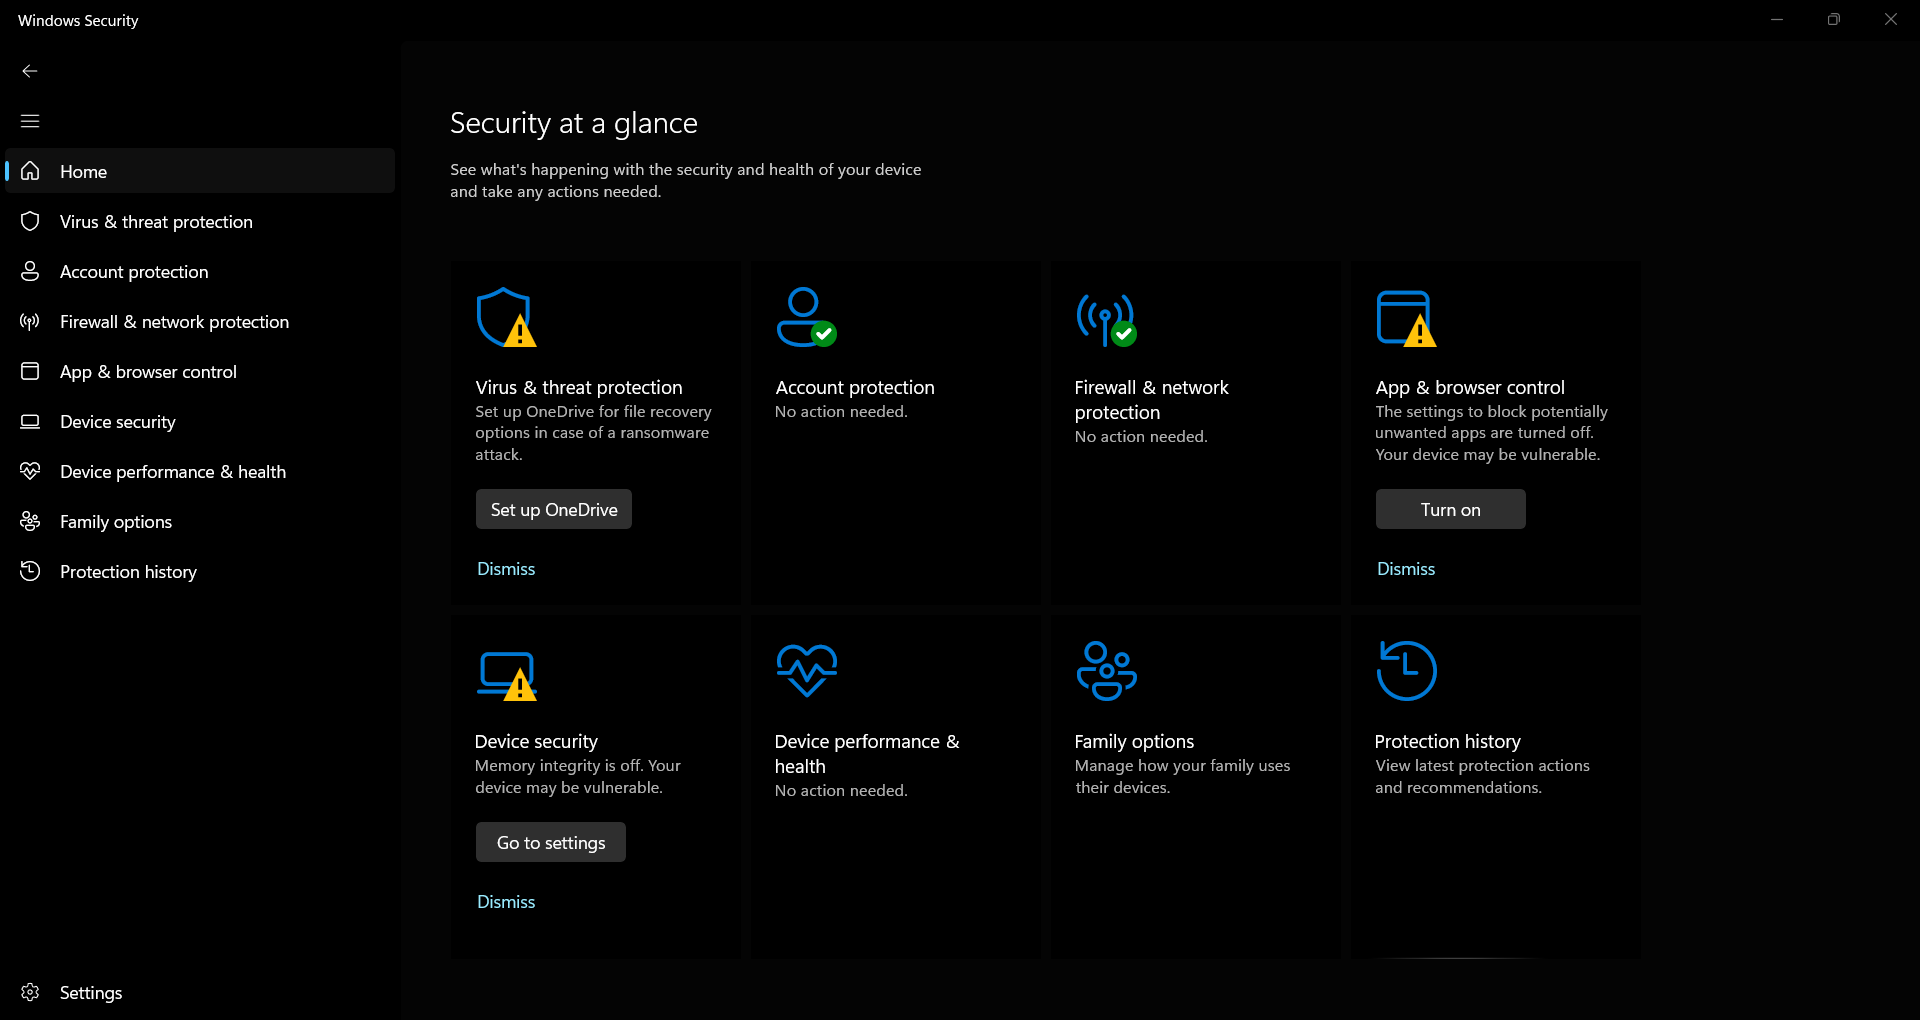Click the shield icon in sidebar
This screenshot has width=1920, height=1020.
(x=30, y=221)
